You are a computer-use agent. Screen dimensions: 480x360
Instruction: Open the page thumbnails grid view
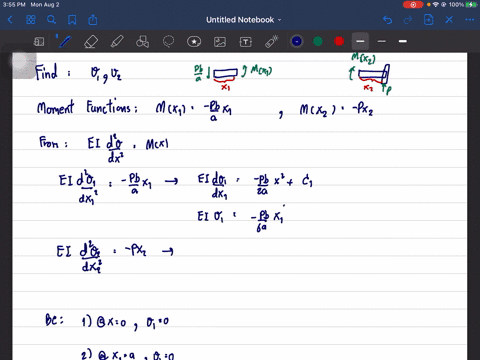tap(31, 20)
